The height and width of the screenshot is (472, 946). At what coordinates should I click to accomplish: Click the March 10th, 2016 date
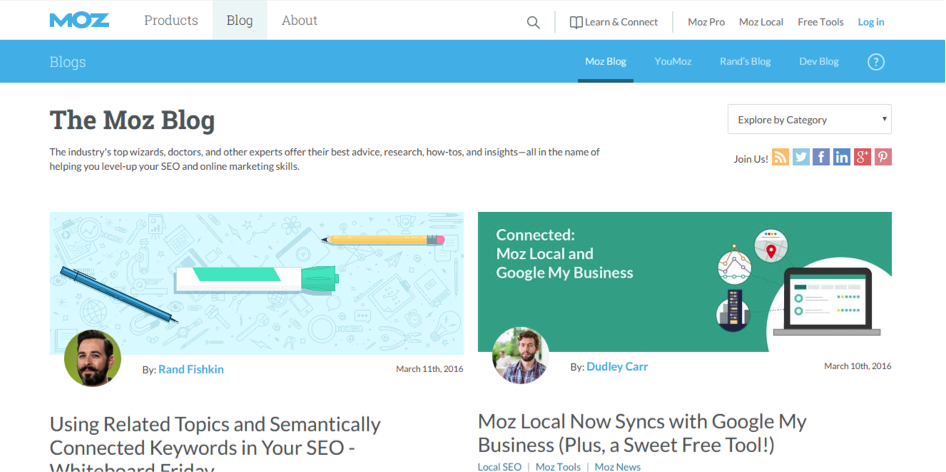(857, 366)
